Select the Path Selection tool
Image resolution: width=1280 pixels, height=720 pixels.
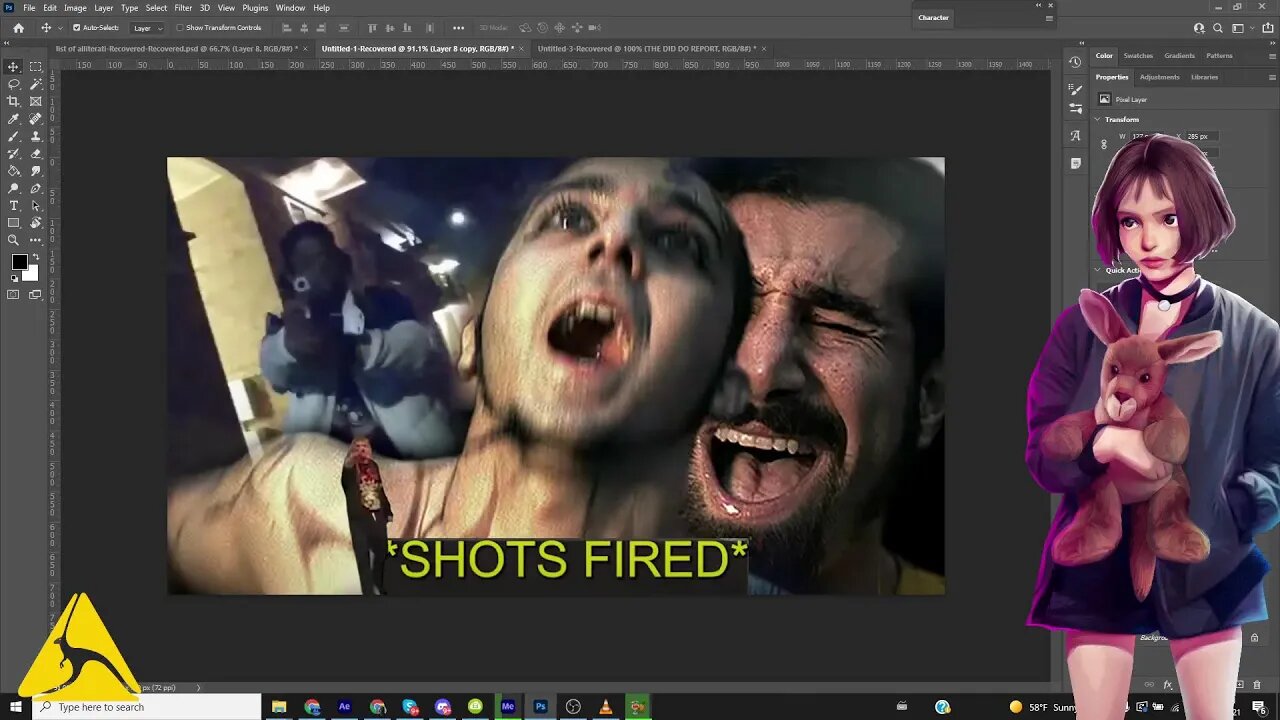[x=36, y=206]
